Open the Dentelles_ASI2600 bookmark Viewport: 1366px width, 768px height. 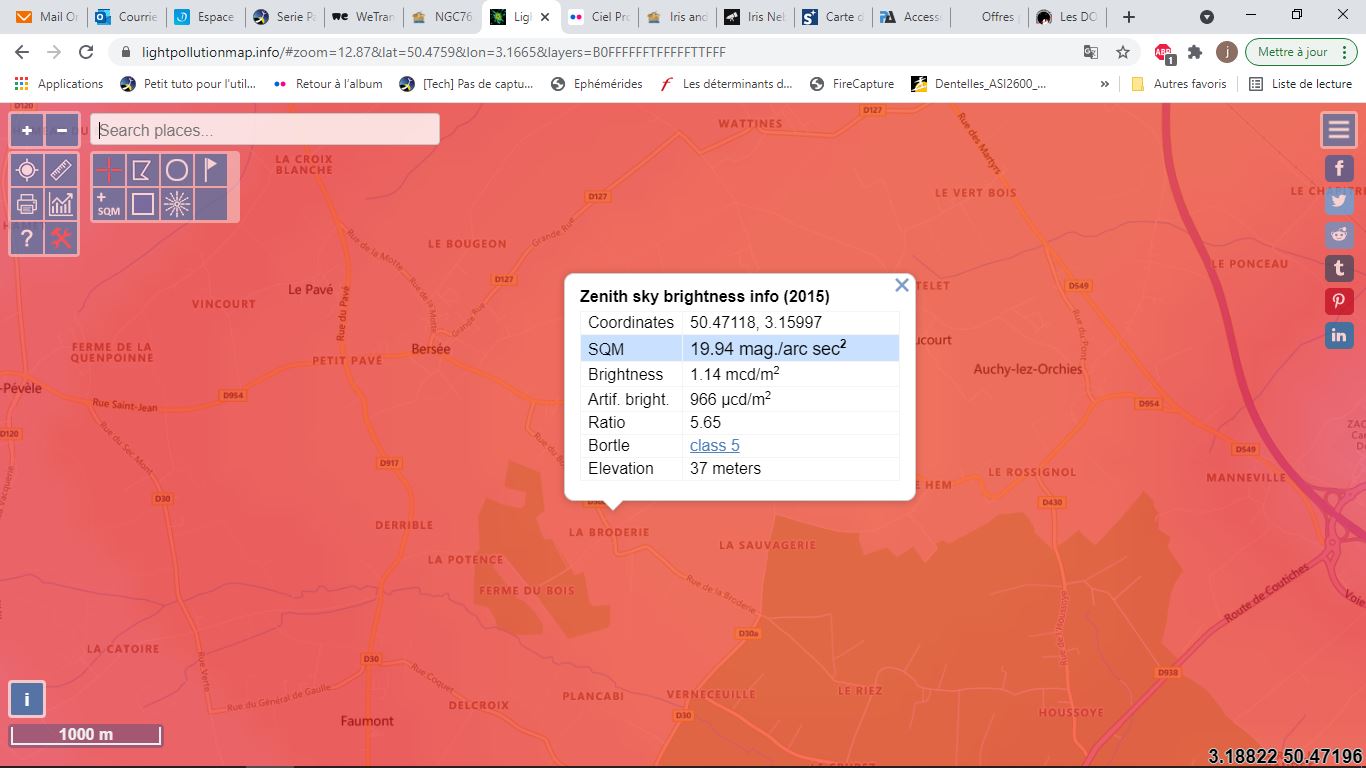click(979, 84)
